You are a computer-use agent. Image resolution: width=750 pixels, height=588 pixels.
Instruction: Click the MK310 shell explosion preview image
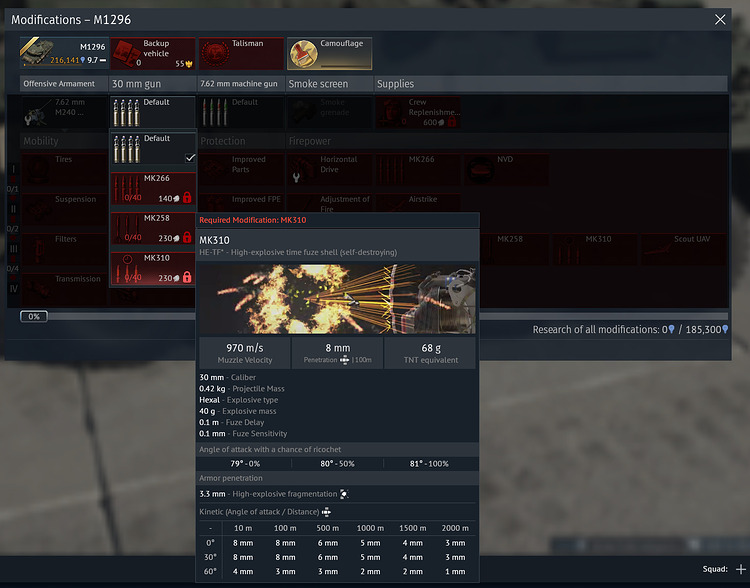337,299
